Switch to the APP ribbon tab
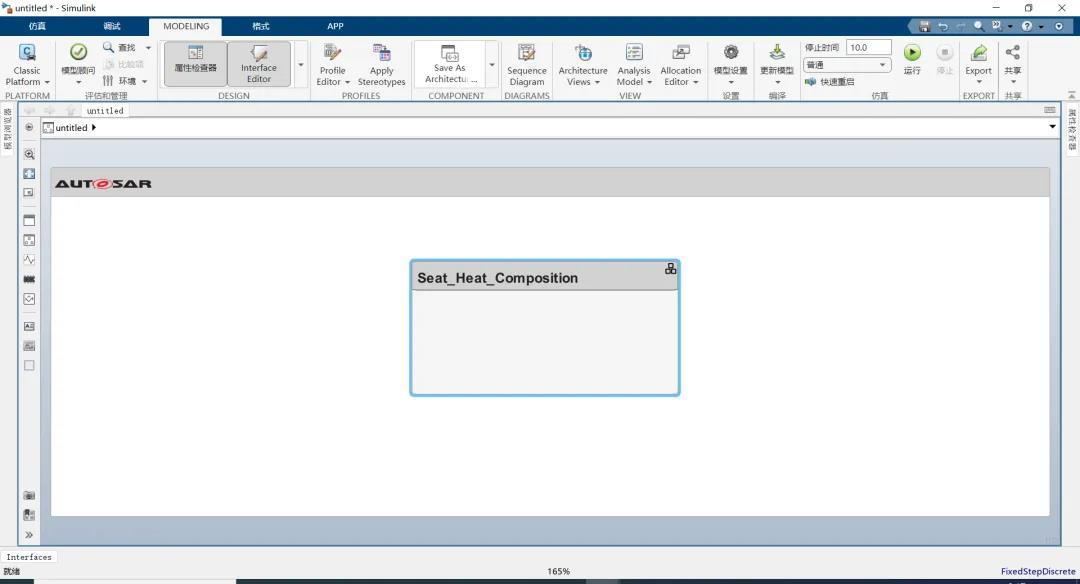Screen dimensions: 1080x584 tap(335, 26)
